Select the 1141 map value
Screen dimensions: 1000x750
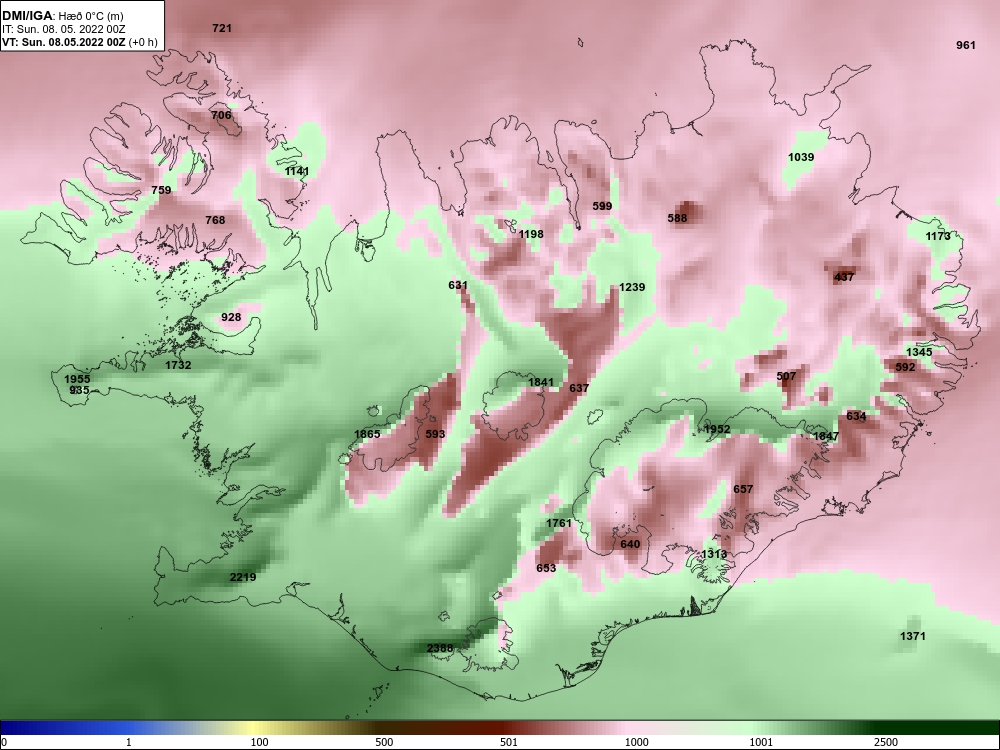[297, 171]
